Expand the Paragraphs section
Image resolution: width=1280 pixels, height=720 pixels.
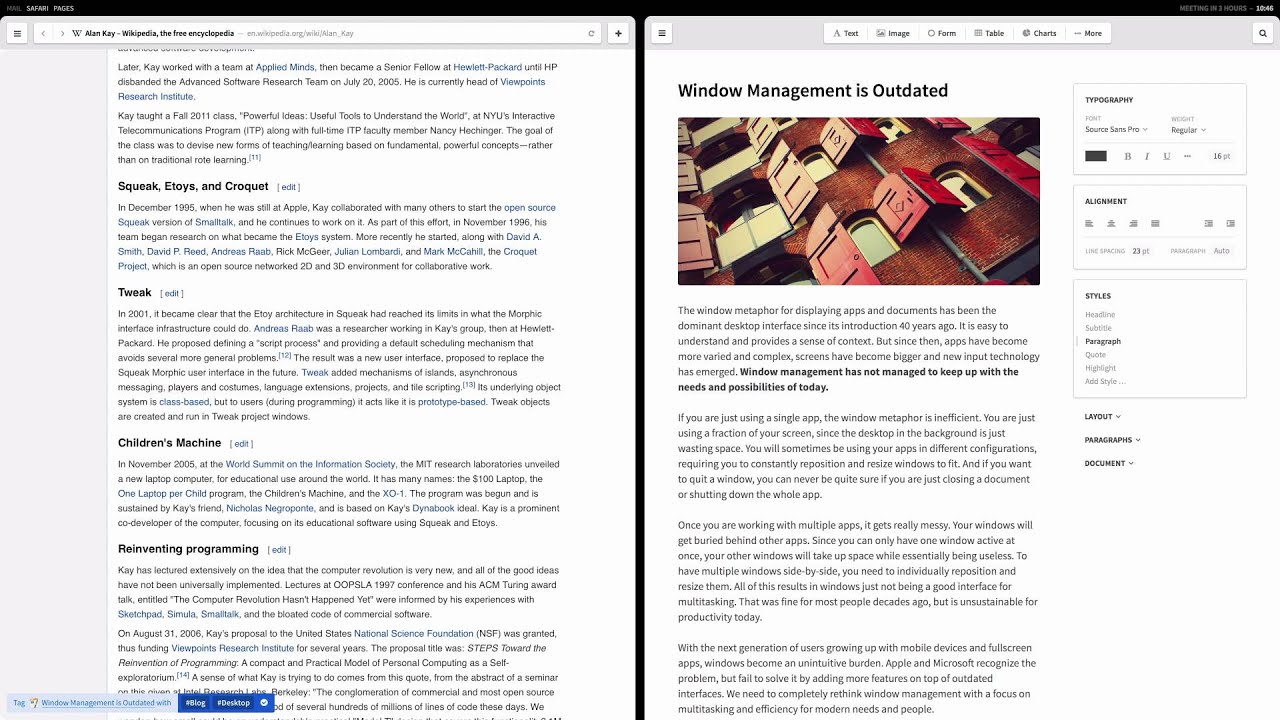1112,440
